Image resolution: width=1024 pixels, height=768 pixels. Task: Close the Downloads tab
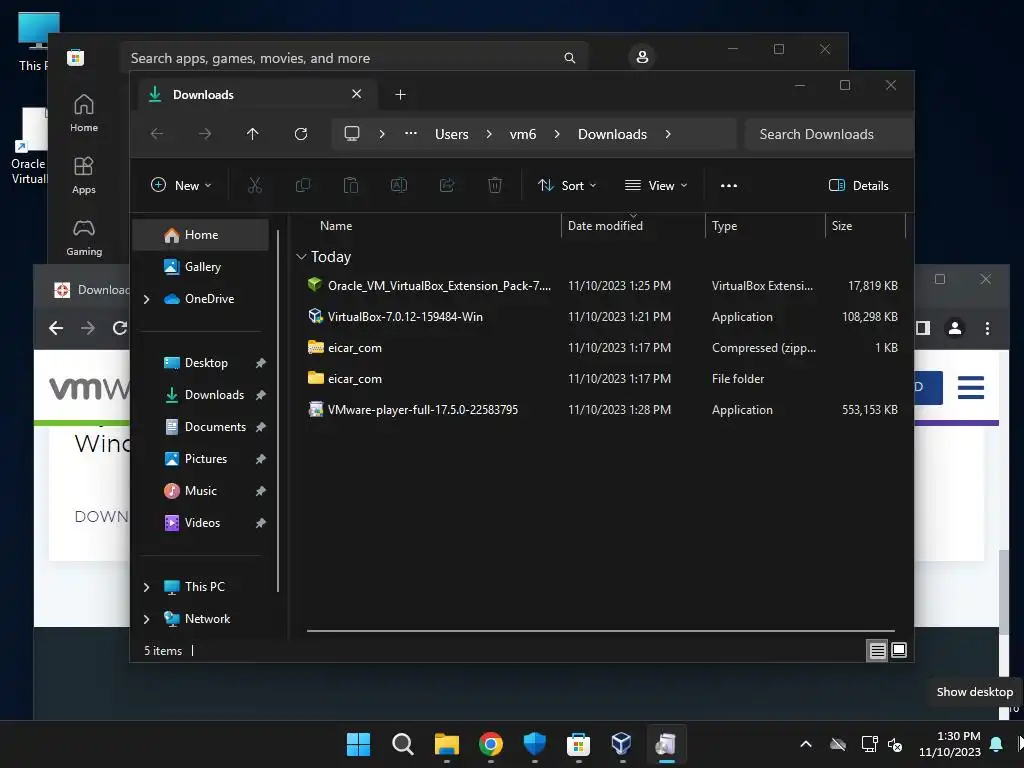point(357,94)
